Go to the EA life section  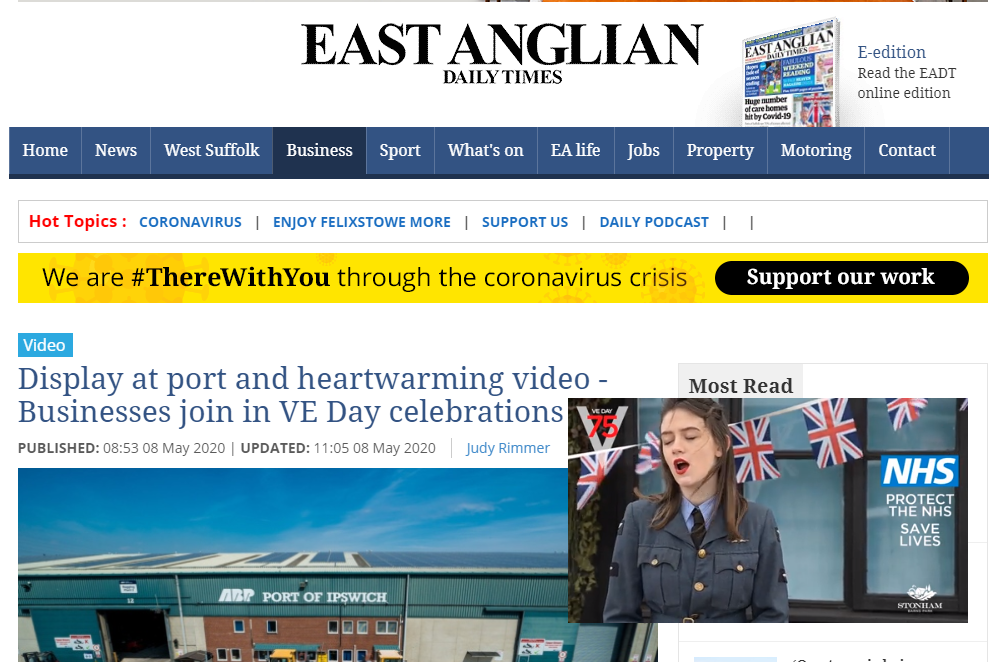point(575,151)
